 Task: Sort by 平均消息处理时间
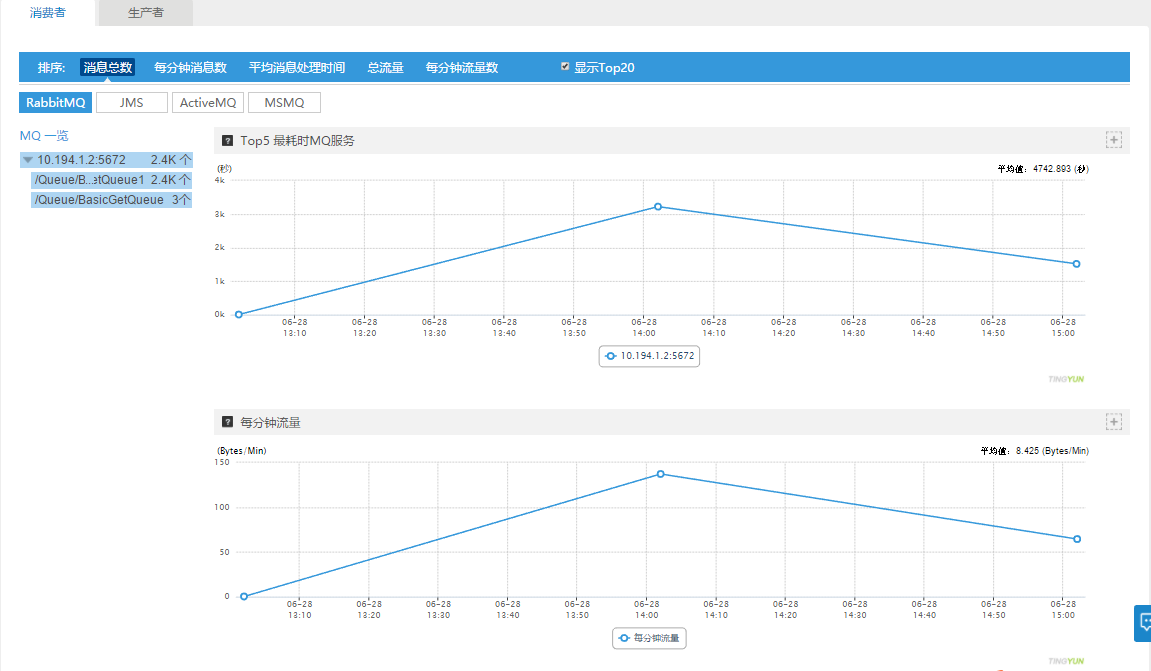(297, 68)
